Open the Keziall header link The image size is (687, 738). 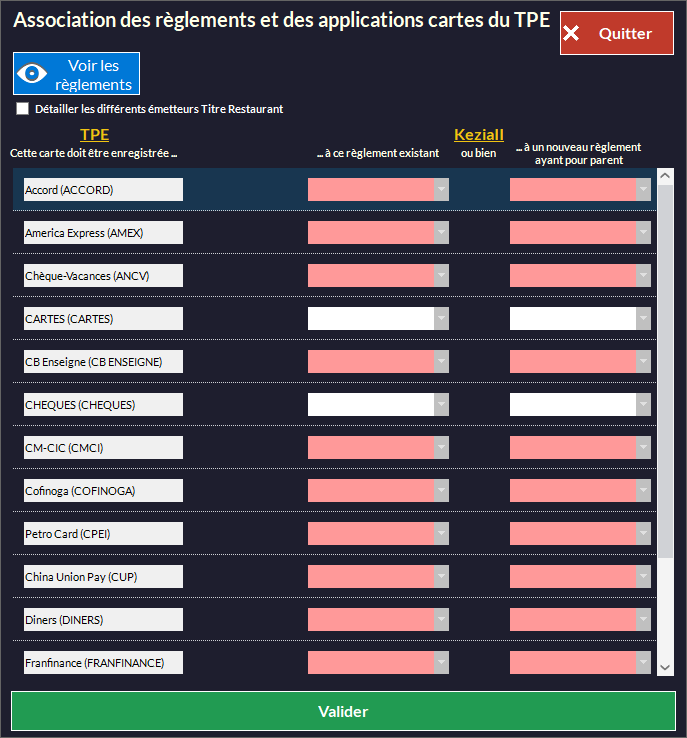478,135
